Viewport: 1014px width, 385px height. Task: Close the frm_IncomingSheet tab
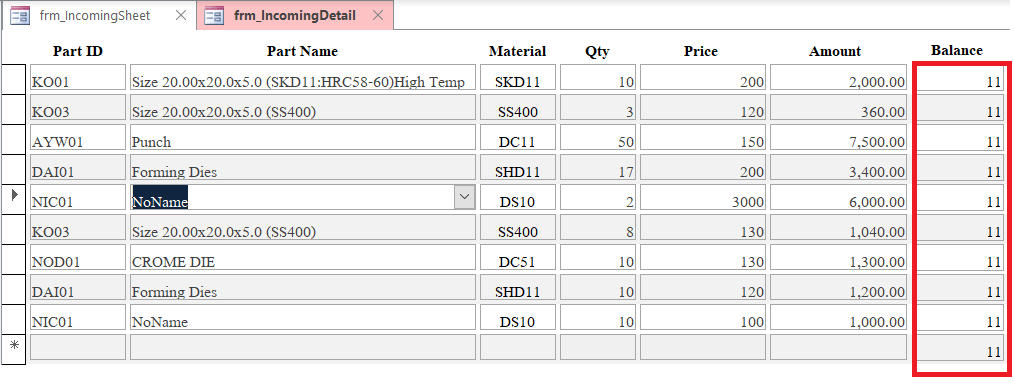(182, 16)
